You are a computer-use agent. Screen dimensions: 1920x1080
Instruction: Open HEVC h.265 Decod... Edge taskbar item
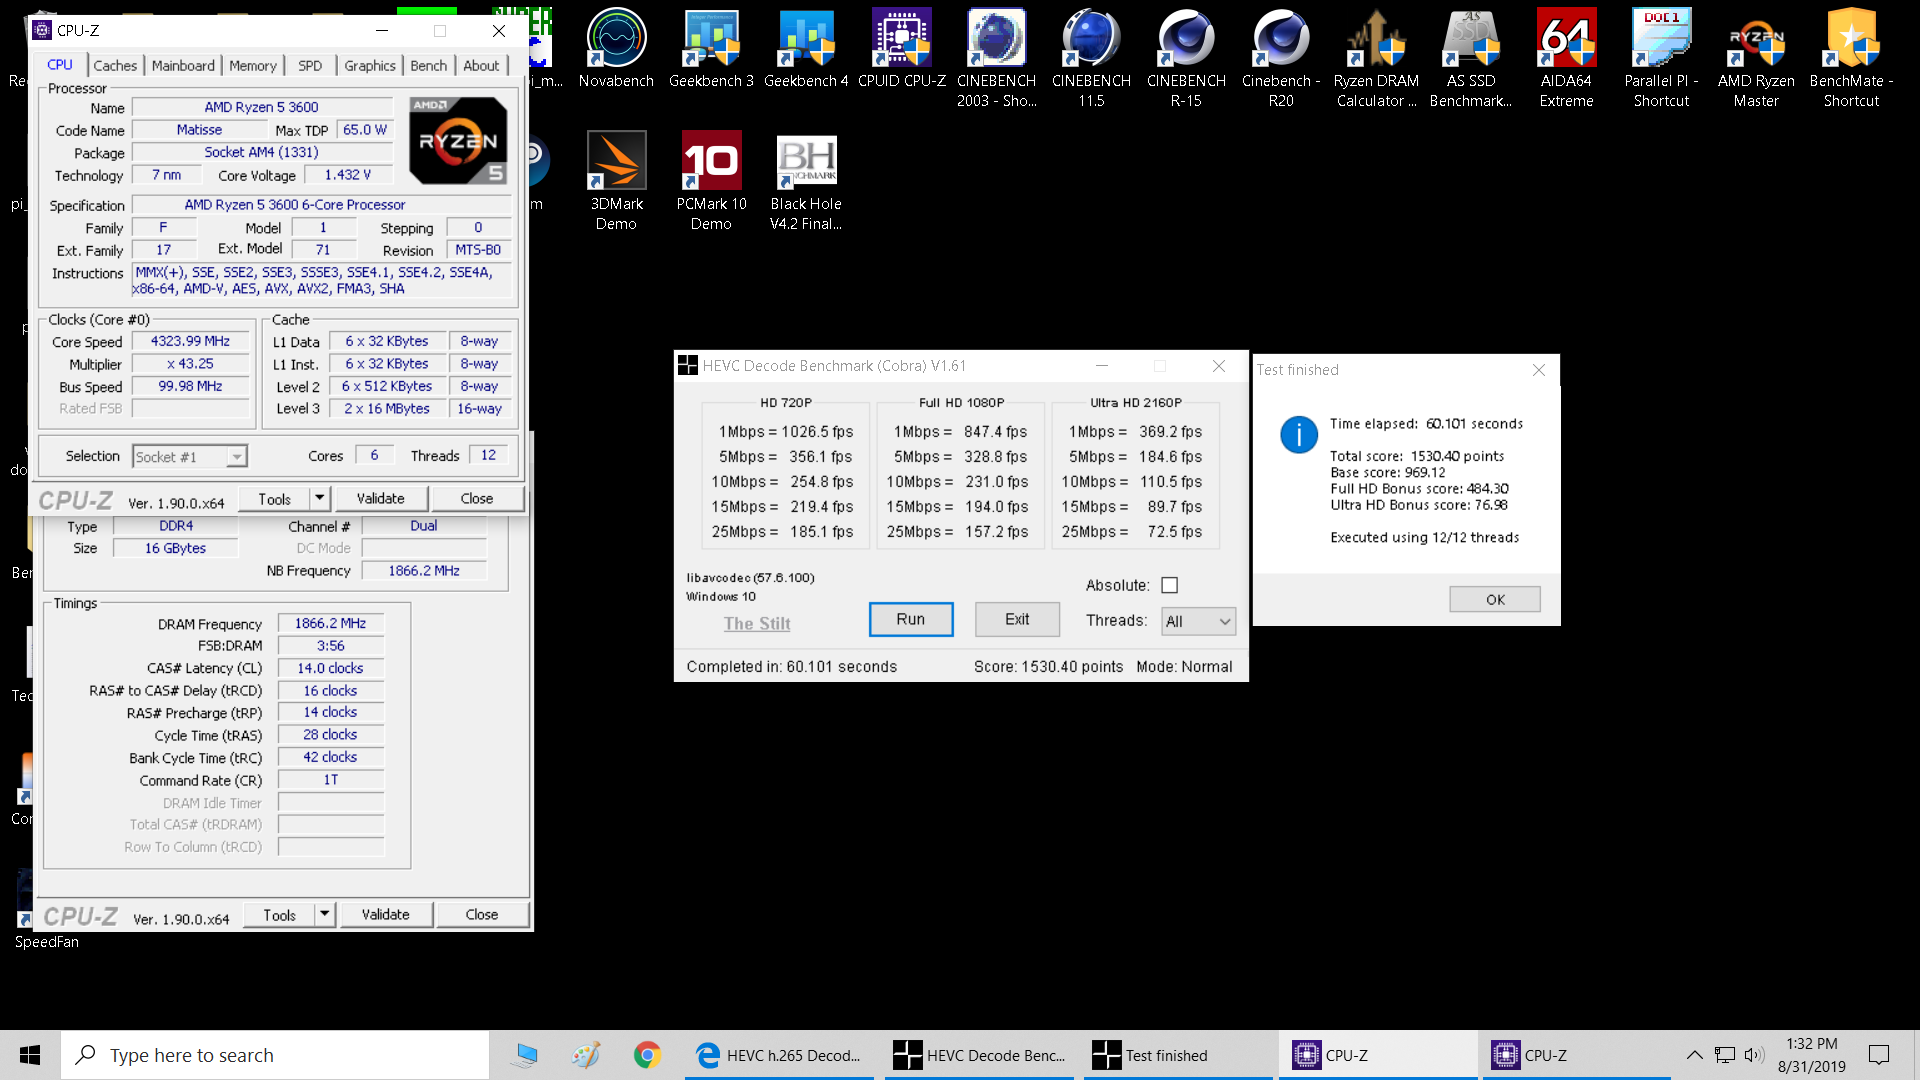[x=780, y=1055]
